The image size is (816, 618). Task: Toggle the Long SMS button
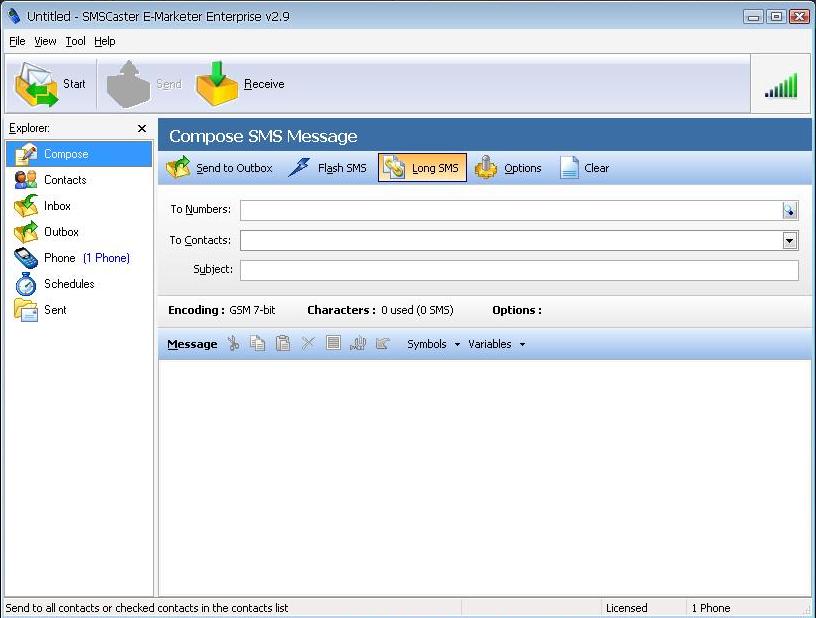[422, 168]
